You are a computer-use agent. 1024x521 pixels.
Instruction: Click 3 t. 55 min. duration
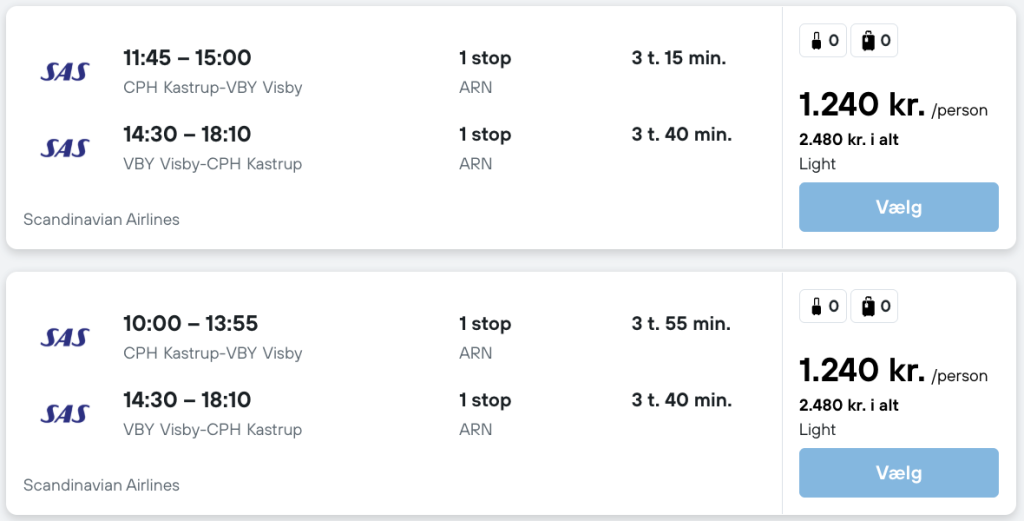point(680,324)
